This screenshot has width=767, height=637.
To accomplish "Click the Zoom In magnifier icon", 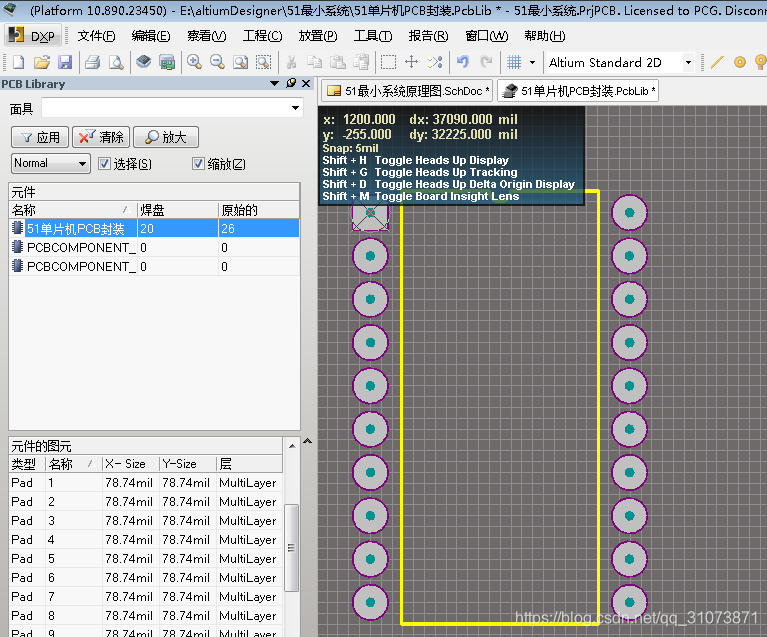I will (x=194, y=62).
